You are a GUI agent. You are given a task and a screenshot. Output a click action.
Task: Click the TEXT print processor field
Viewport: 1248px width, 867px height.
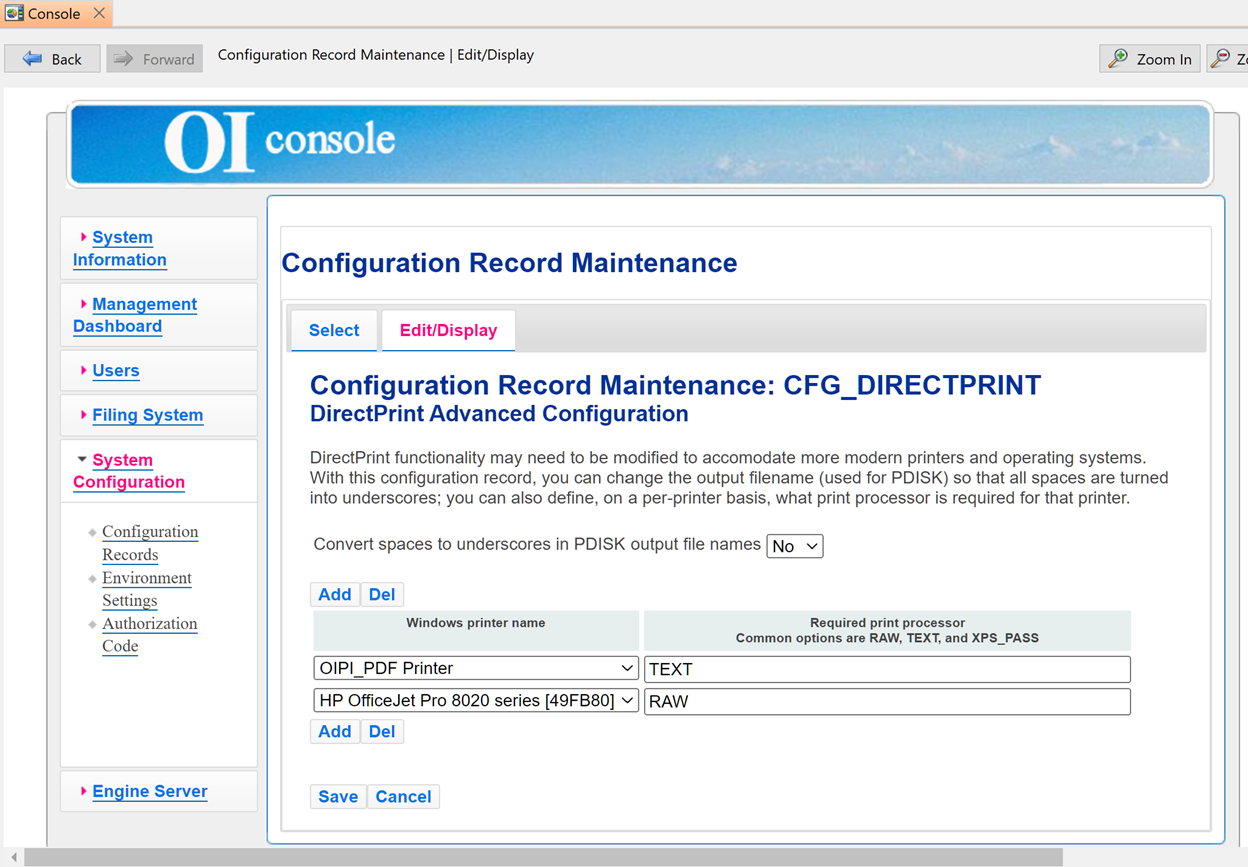pyautogui.click(x=887, y=669)
